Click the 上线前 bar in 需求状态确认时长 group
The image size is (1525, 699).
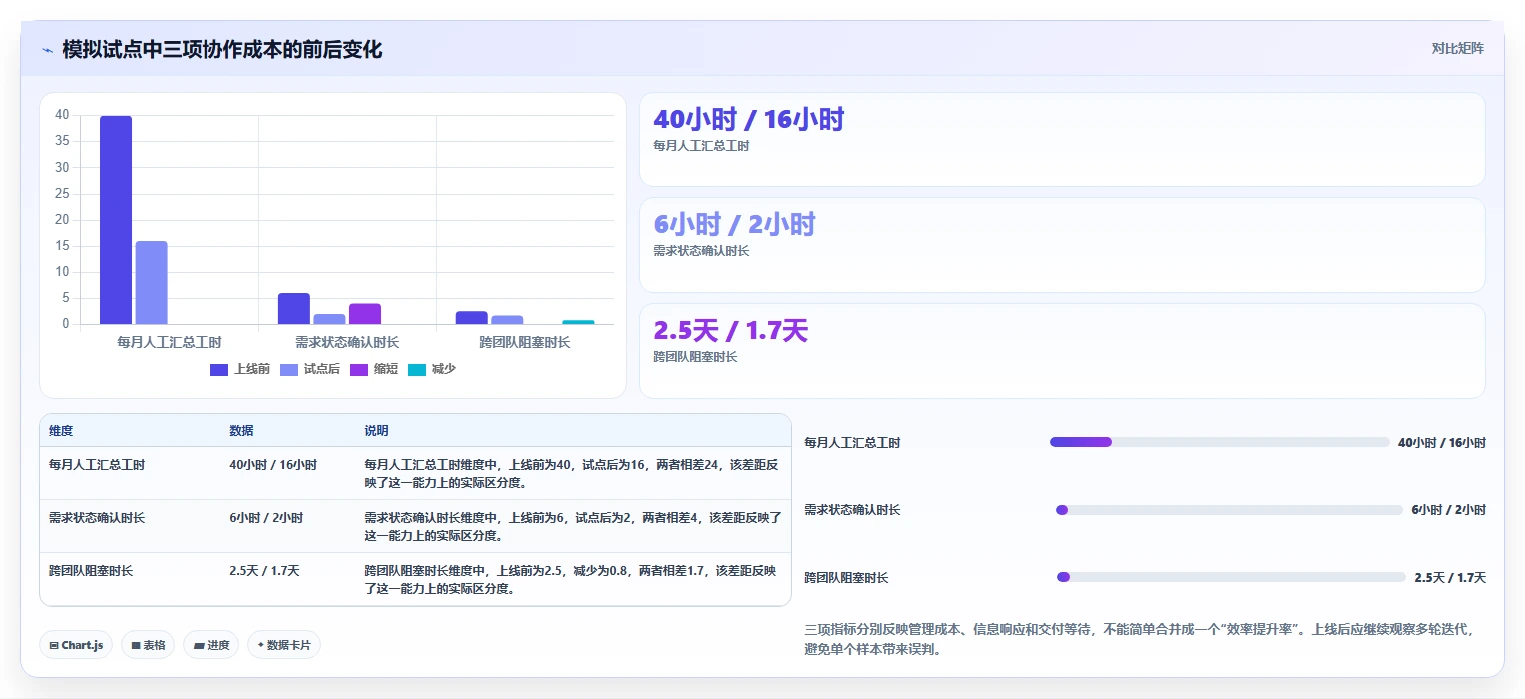pyautogui.click(x=294, y=308)
